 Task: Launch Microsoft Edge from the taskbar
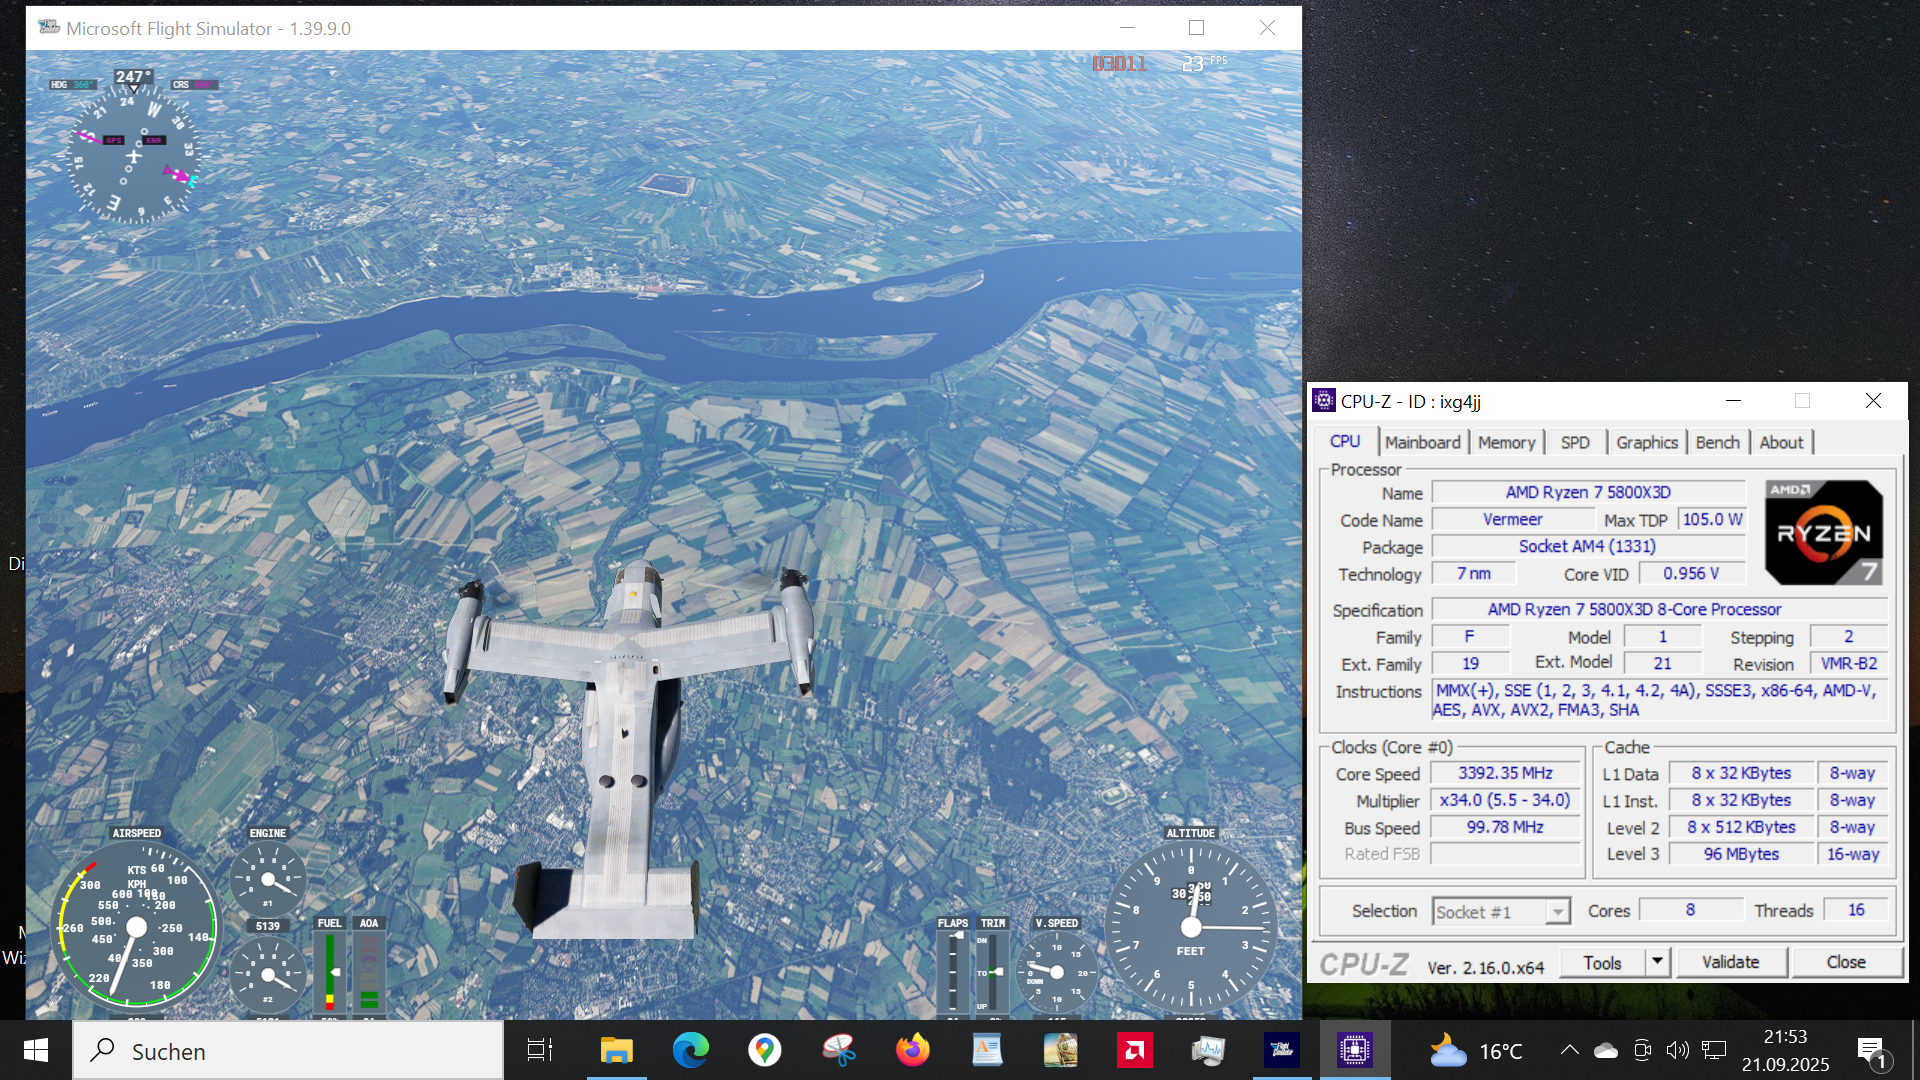click(x=691, y=1050)
